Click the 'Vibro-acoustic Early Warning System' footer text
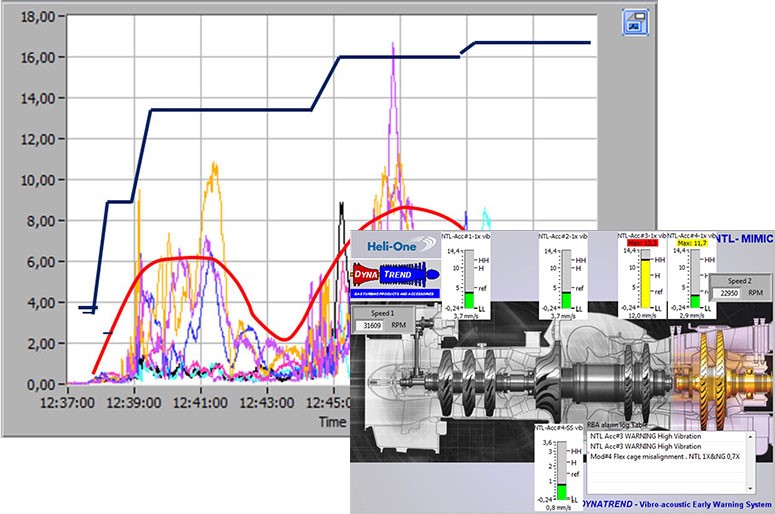Screen dimensions: 775x514 click(x=705, y=504)
